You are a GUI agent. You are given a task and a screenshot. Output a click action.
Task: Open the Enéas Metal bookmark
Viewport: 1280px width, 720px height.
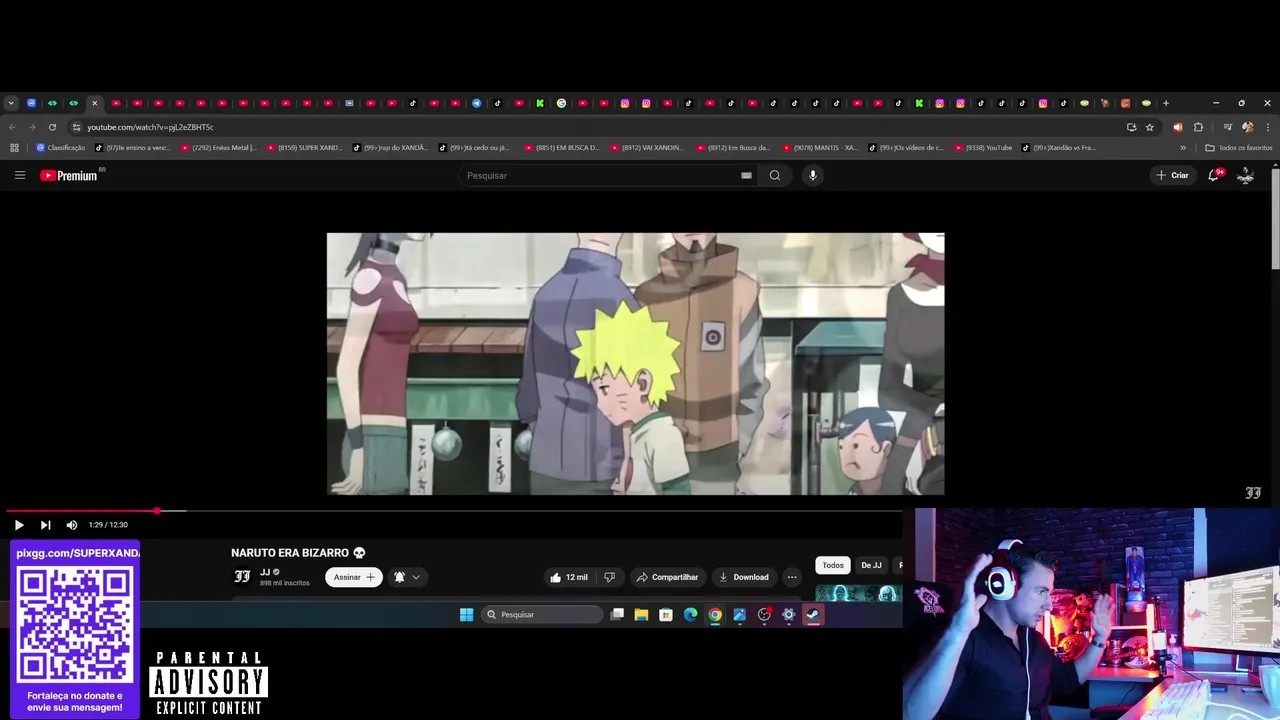click(219, 148)
